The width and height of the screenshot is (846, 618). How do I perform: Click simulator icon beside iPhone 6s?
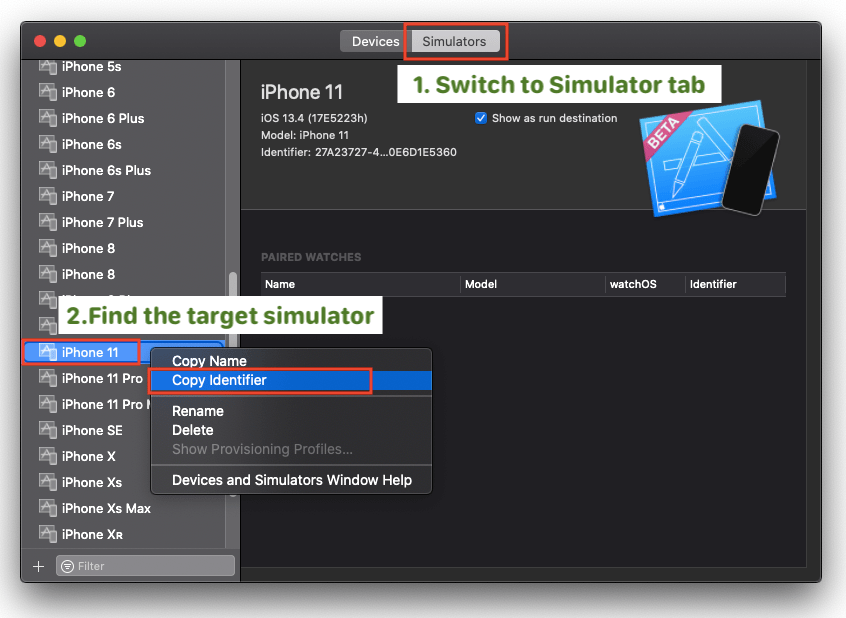pos(48,144)
